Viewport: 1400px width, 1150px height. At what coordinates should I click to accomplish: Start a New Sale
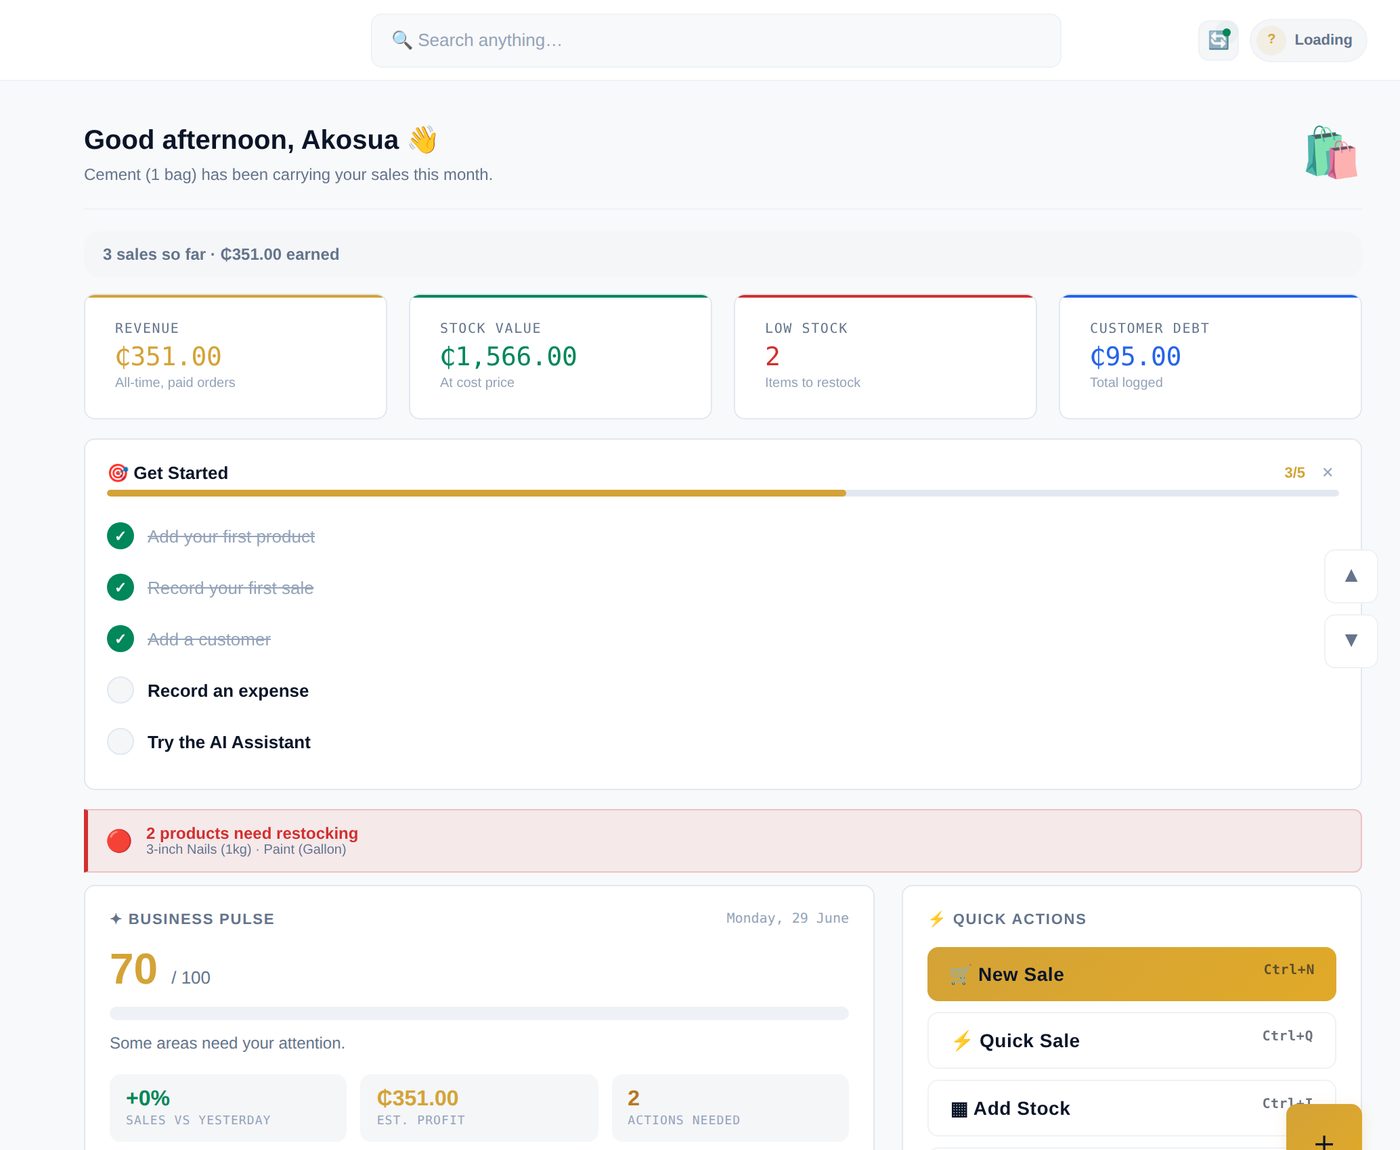click(x=1132, y=974)
